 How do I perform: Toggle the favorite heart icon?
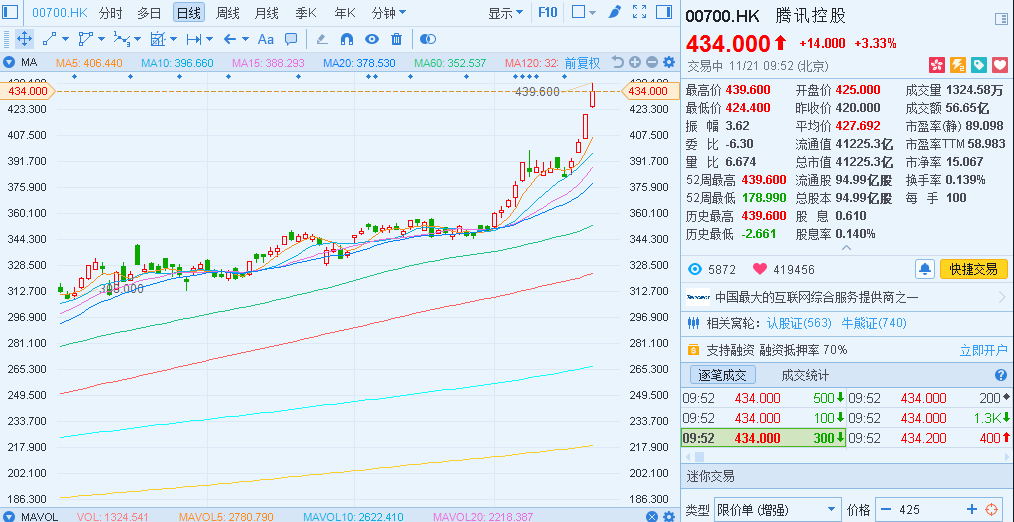click(1000, 65)
